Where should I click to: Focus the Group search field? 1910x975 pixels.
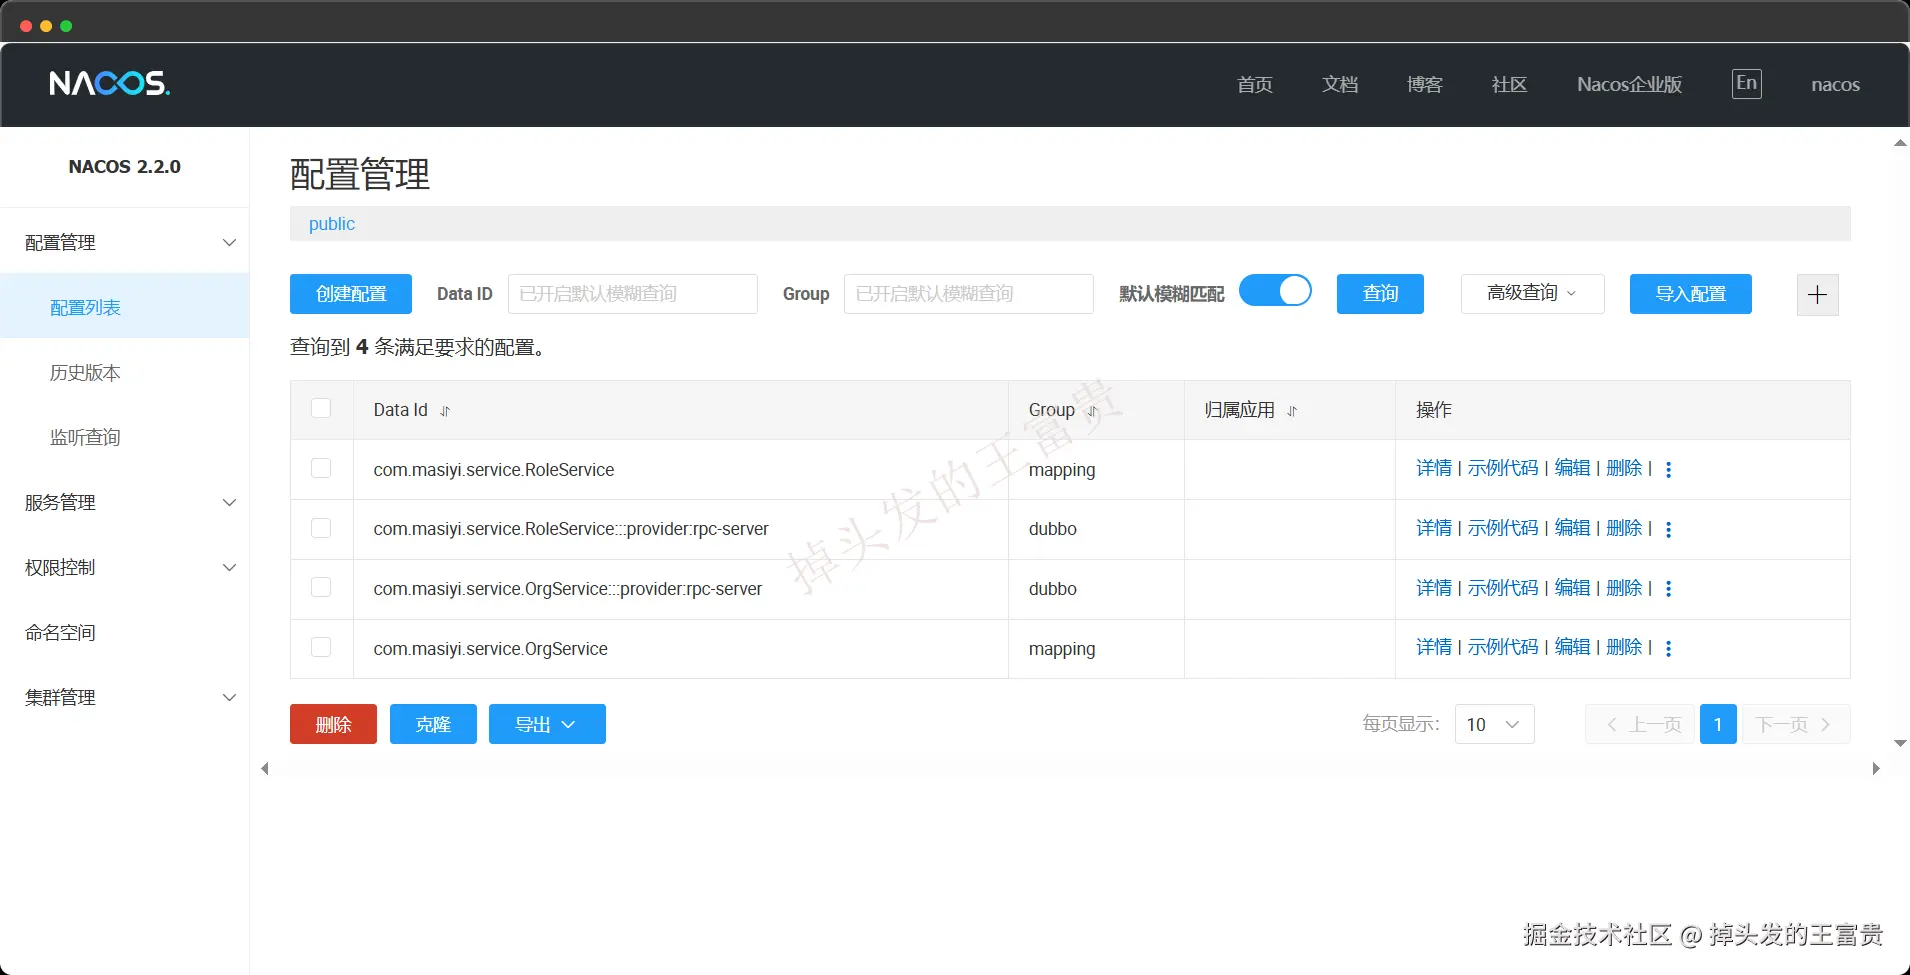[969, 294]
